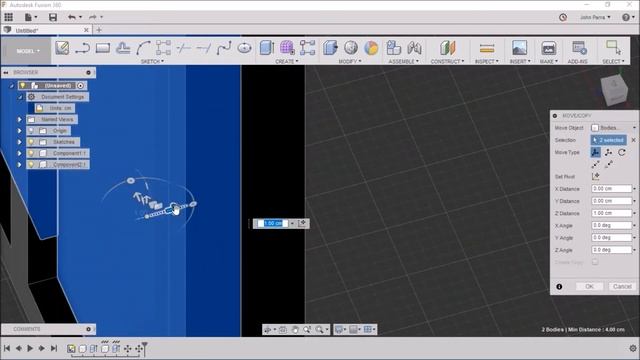Click the Set Pivot icon
The height and width of the screenshot is (360, 640).
(x=596, y=176)
